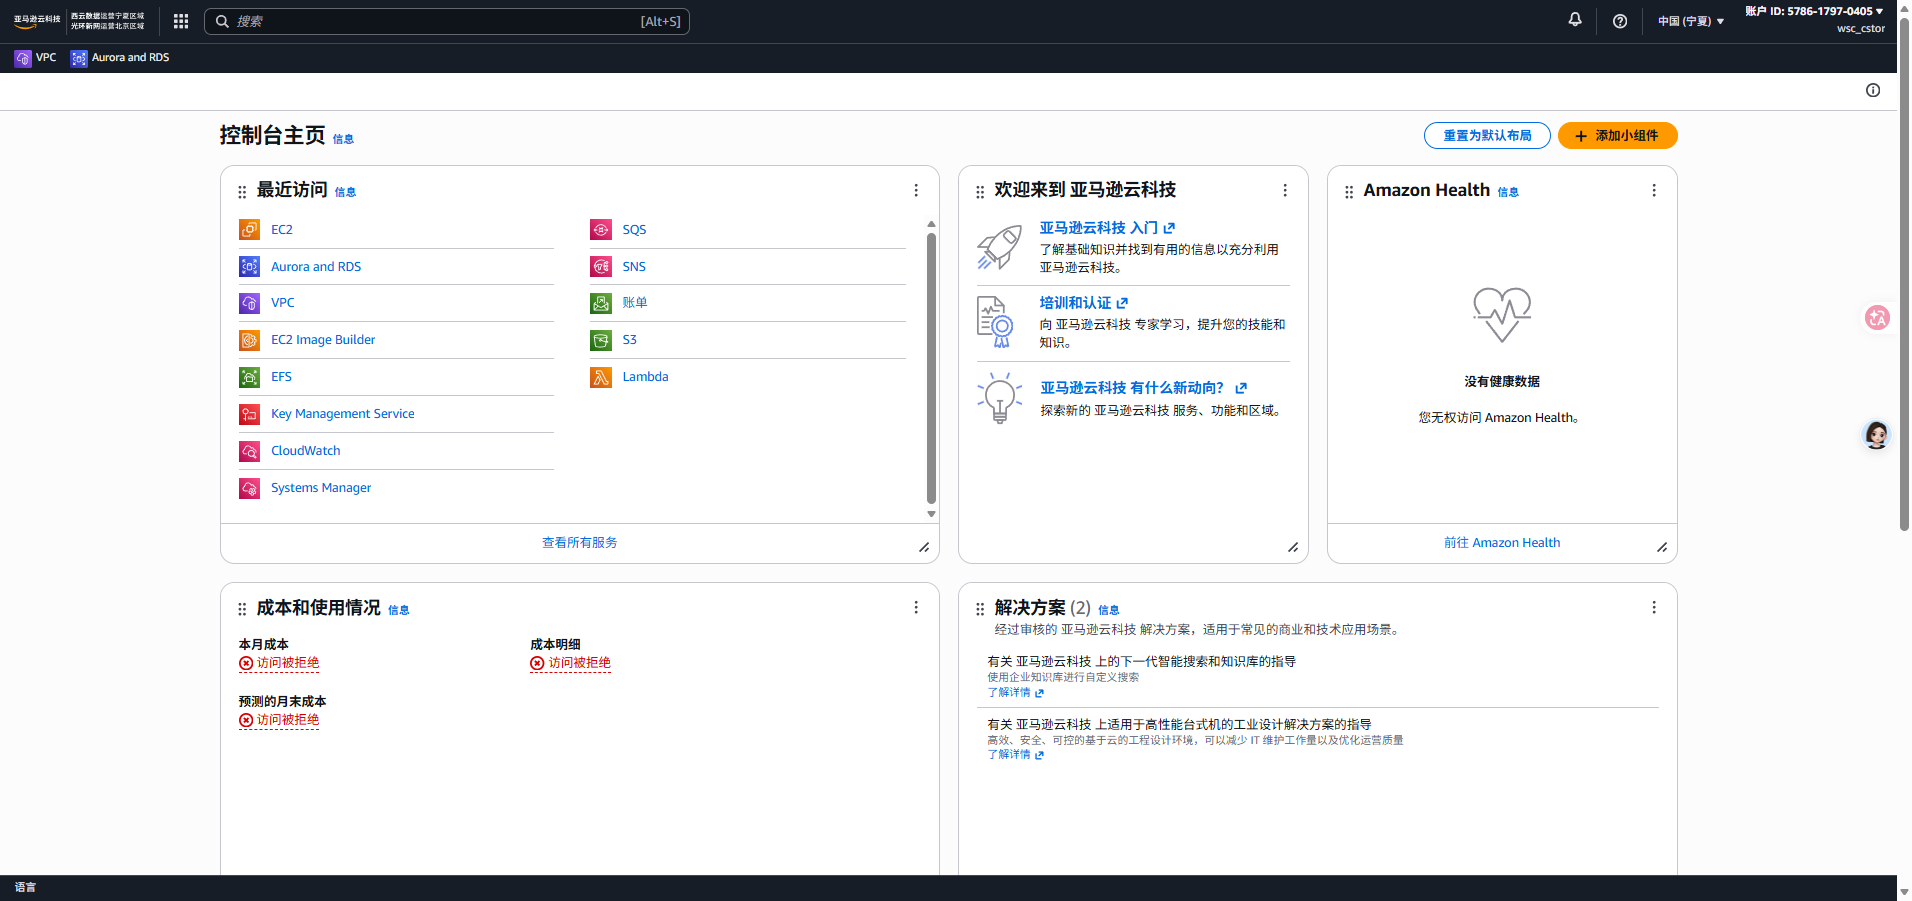Open the Amazon Health widget options menu
The width and height of the screenshot is (1912, 901).
click(x=1654, y=190)
